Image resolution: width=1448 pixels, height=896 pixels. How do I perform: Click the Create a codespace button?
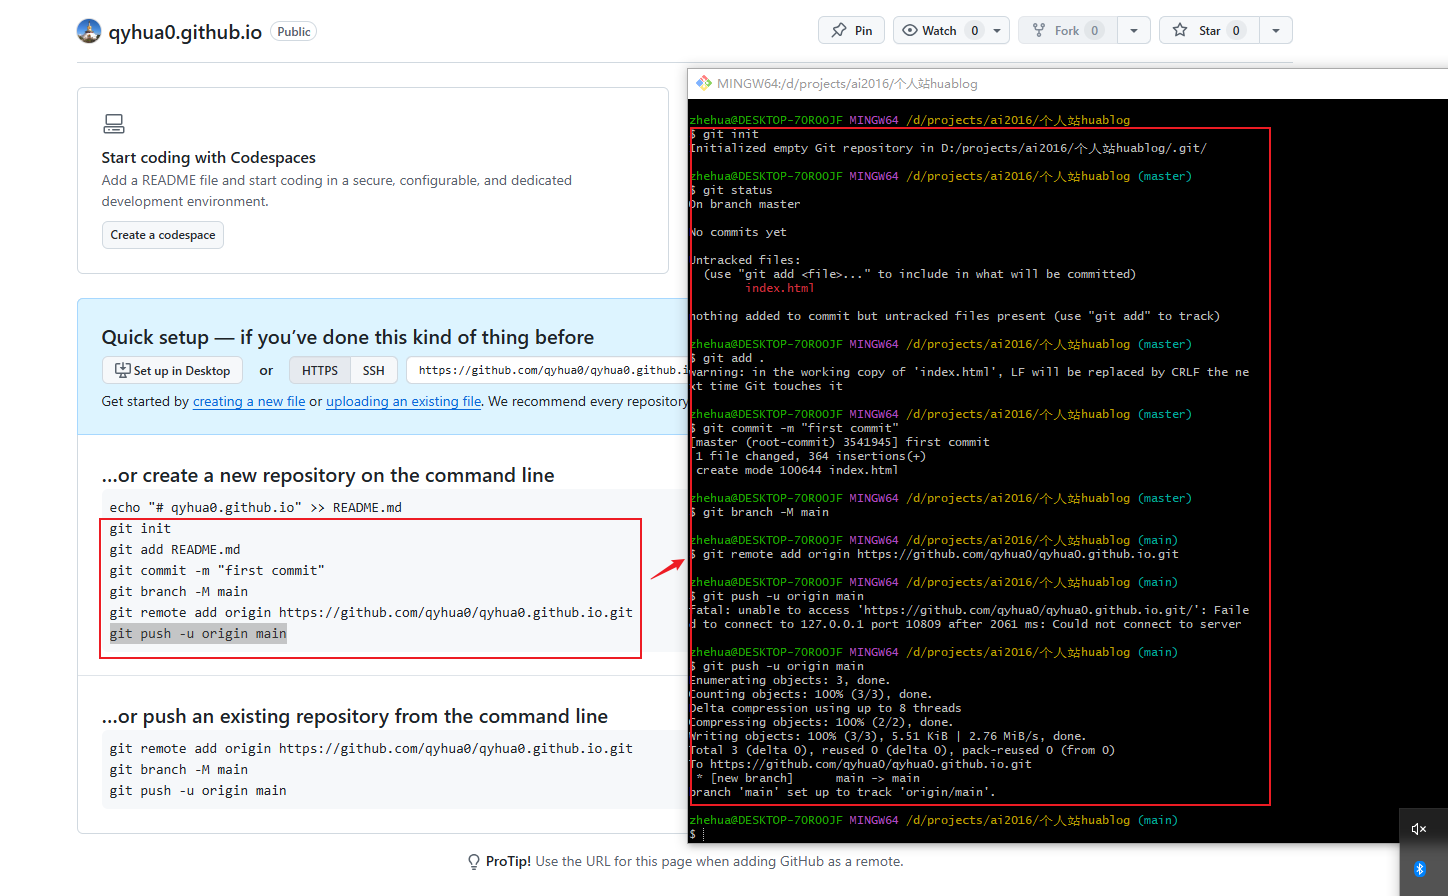(x=162, y=235)
